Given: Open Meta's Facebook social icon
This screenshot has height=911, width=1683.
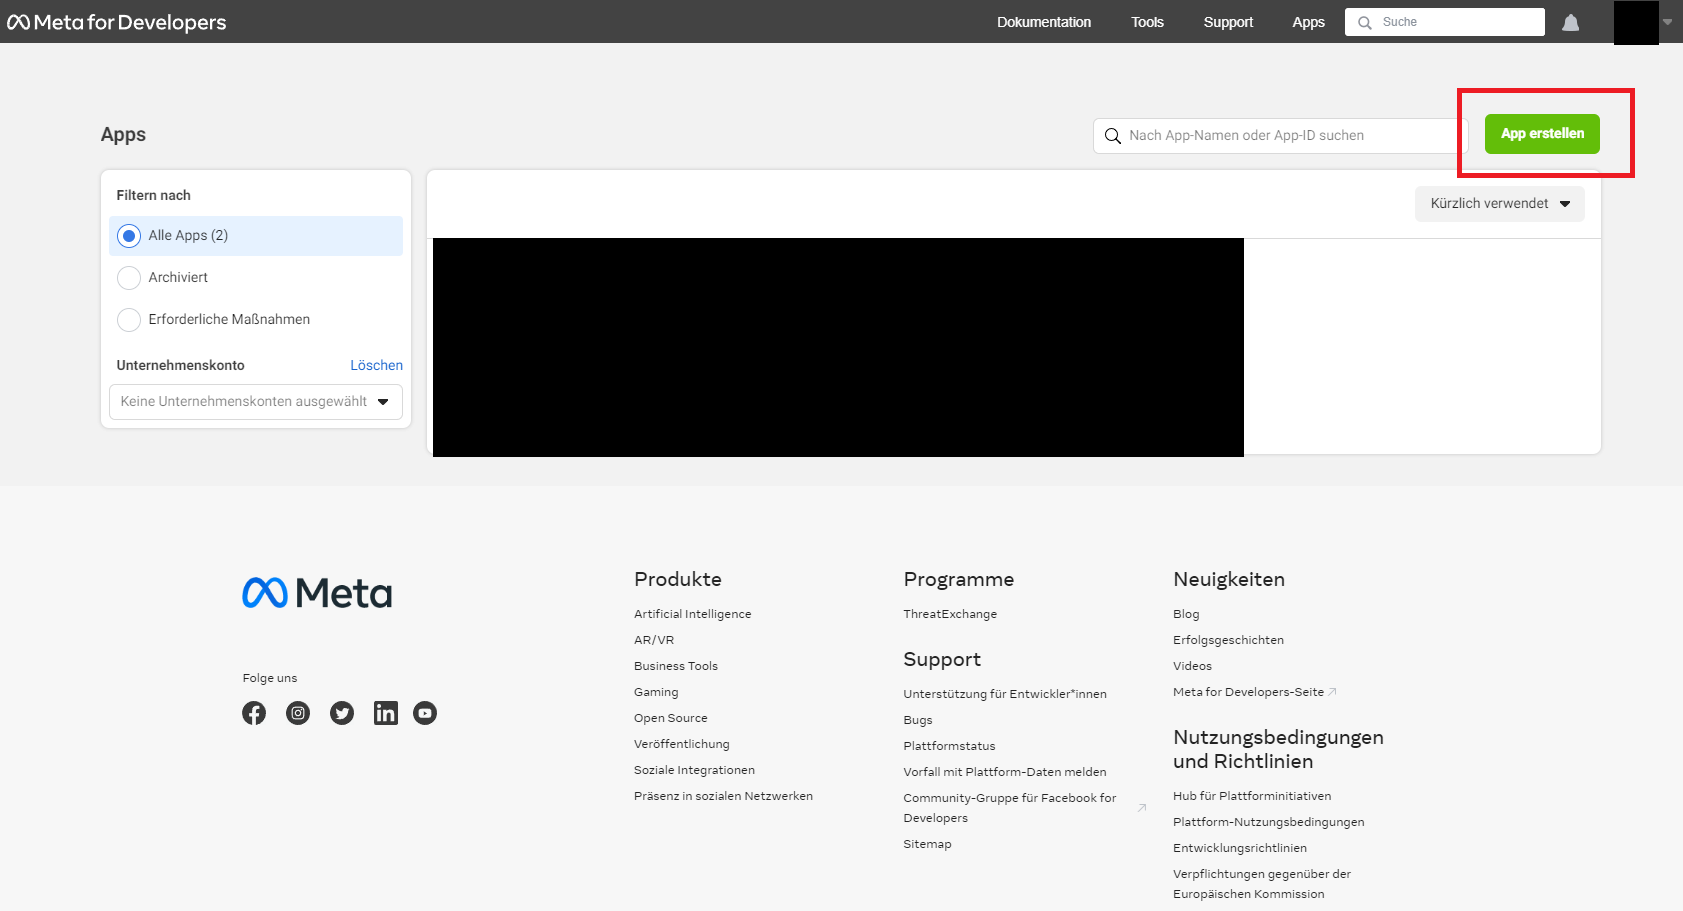Looking at the screenshot, I should point(254,713).
